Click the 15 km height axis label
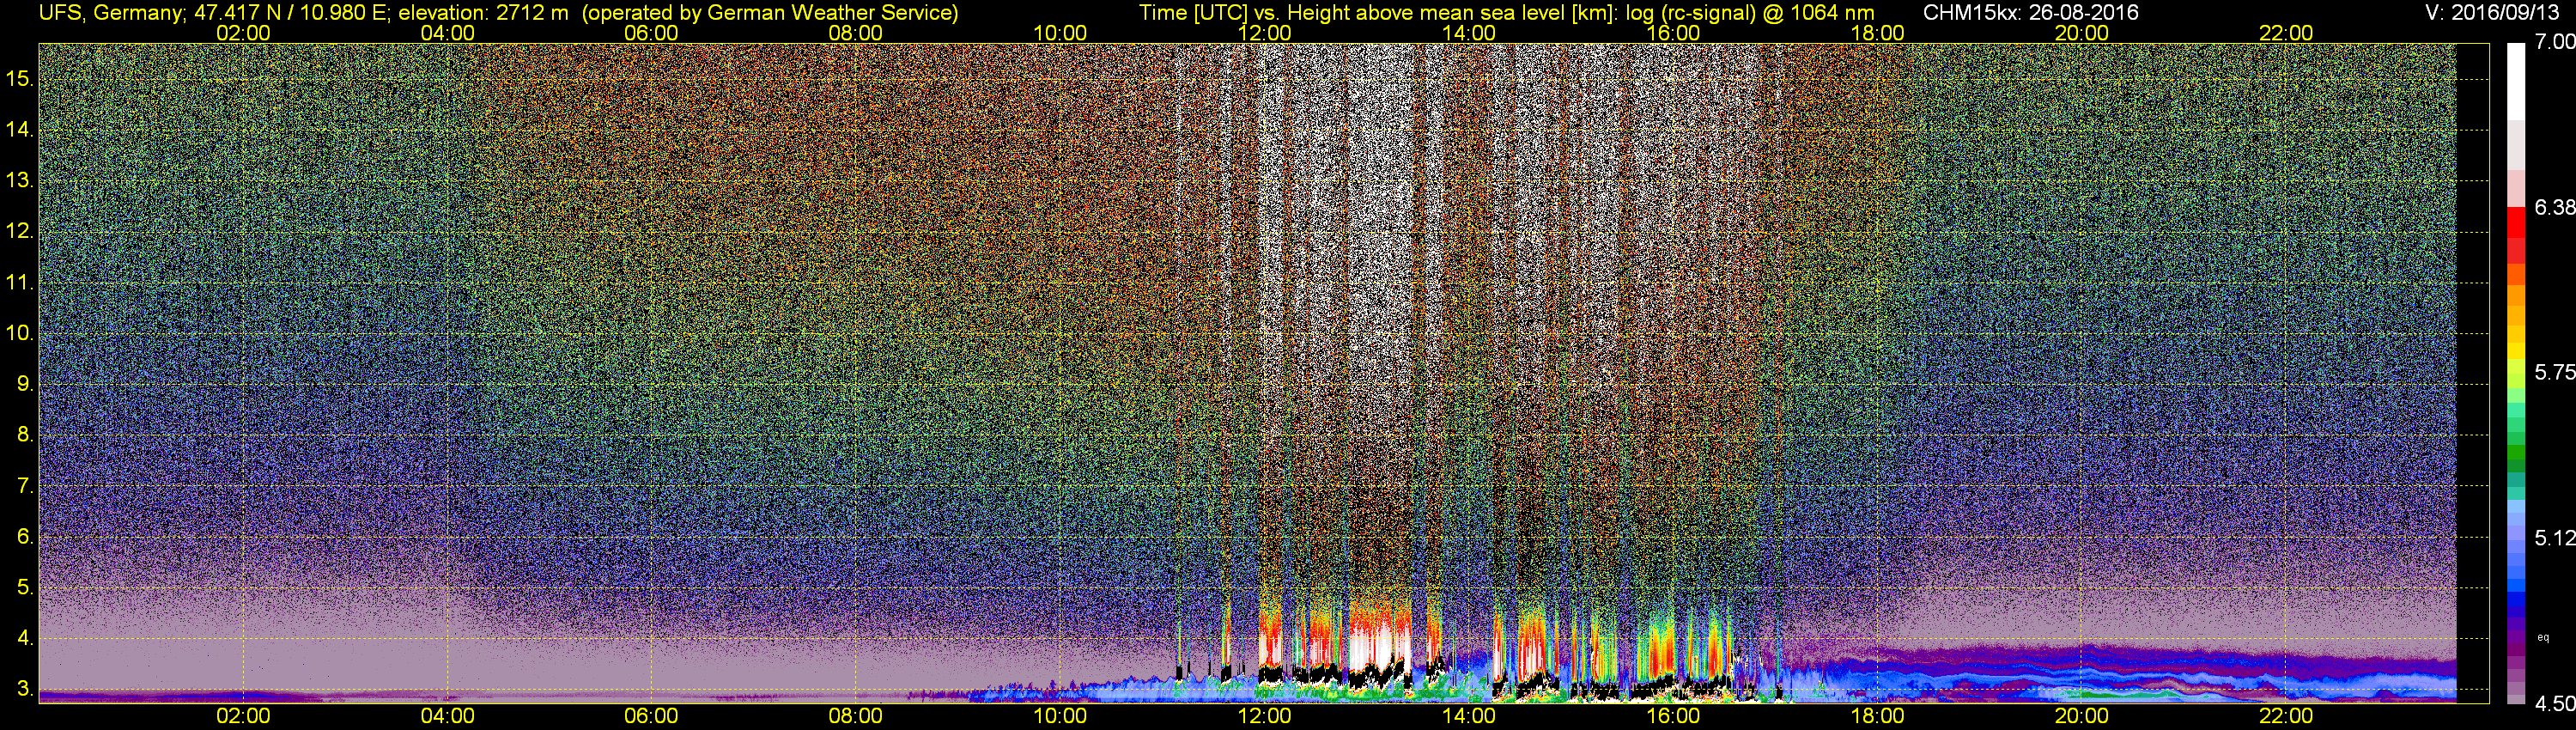The height and width of the screenshot is (730, 2576). 20,78
